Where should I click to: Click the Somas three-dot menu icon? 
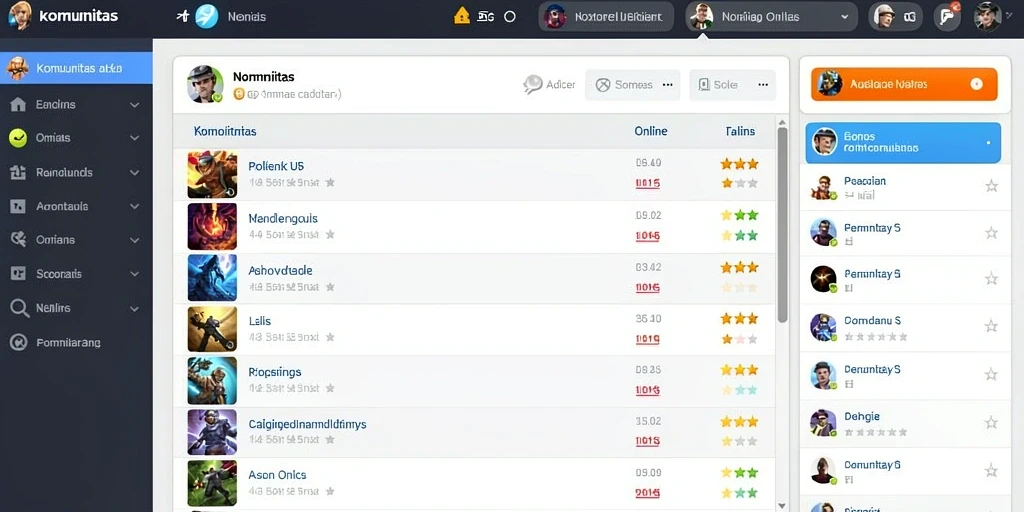click(x=667, y=85)
